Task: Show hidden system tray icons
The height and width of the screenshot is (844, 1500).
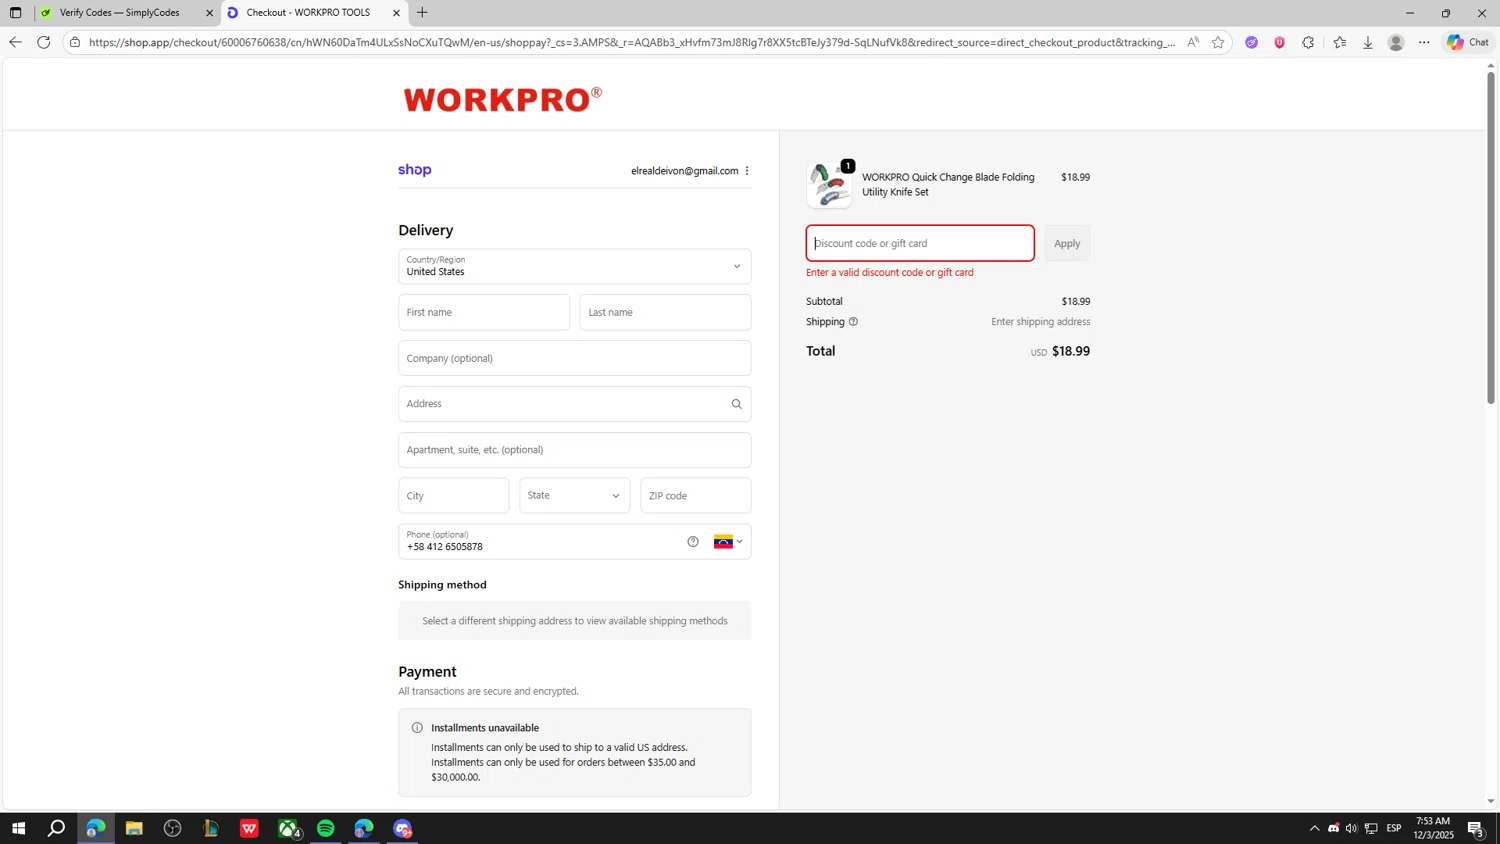Action: click(1314, 828)
